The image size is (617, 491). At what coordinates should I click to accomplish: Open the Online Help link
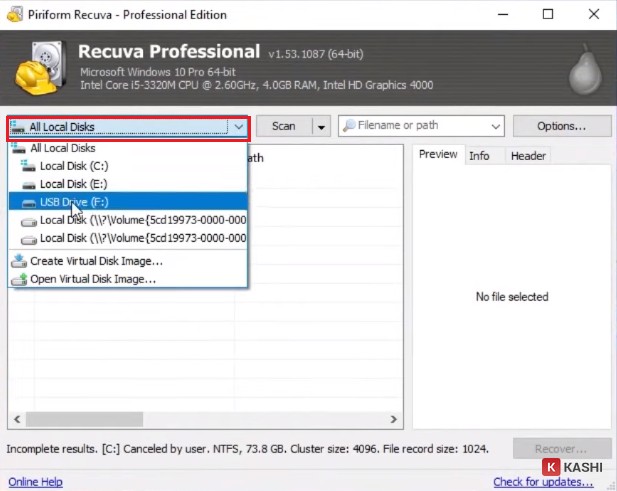pos(35,482)
